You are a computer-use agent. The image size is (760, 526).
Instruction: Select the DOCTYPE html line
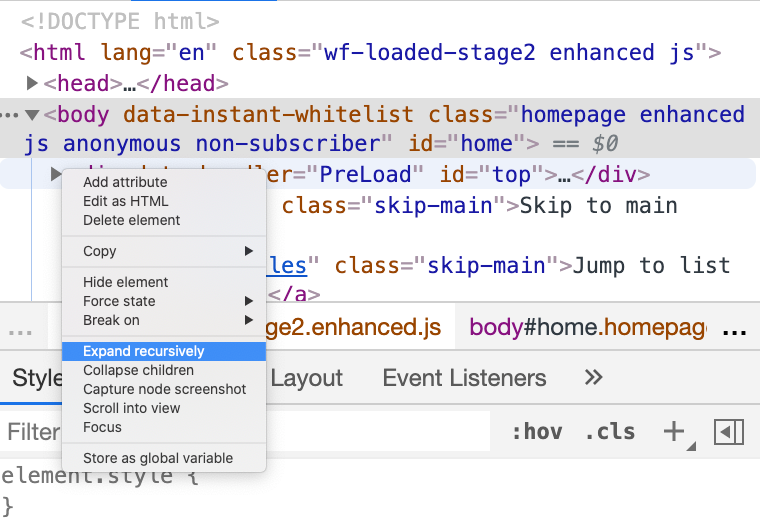coord(120,21)
